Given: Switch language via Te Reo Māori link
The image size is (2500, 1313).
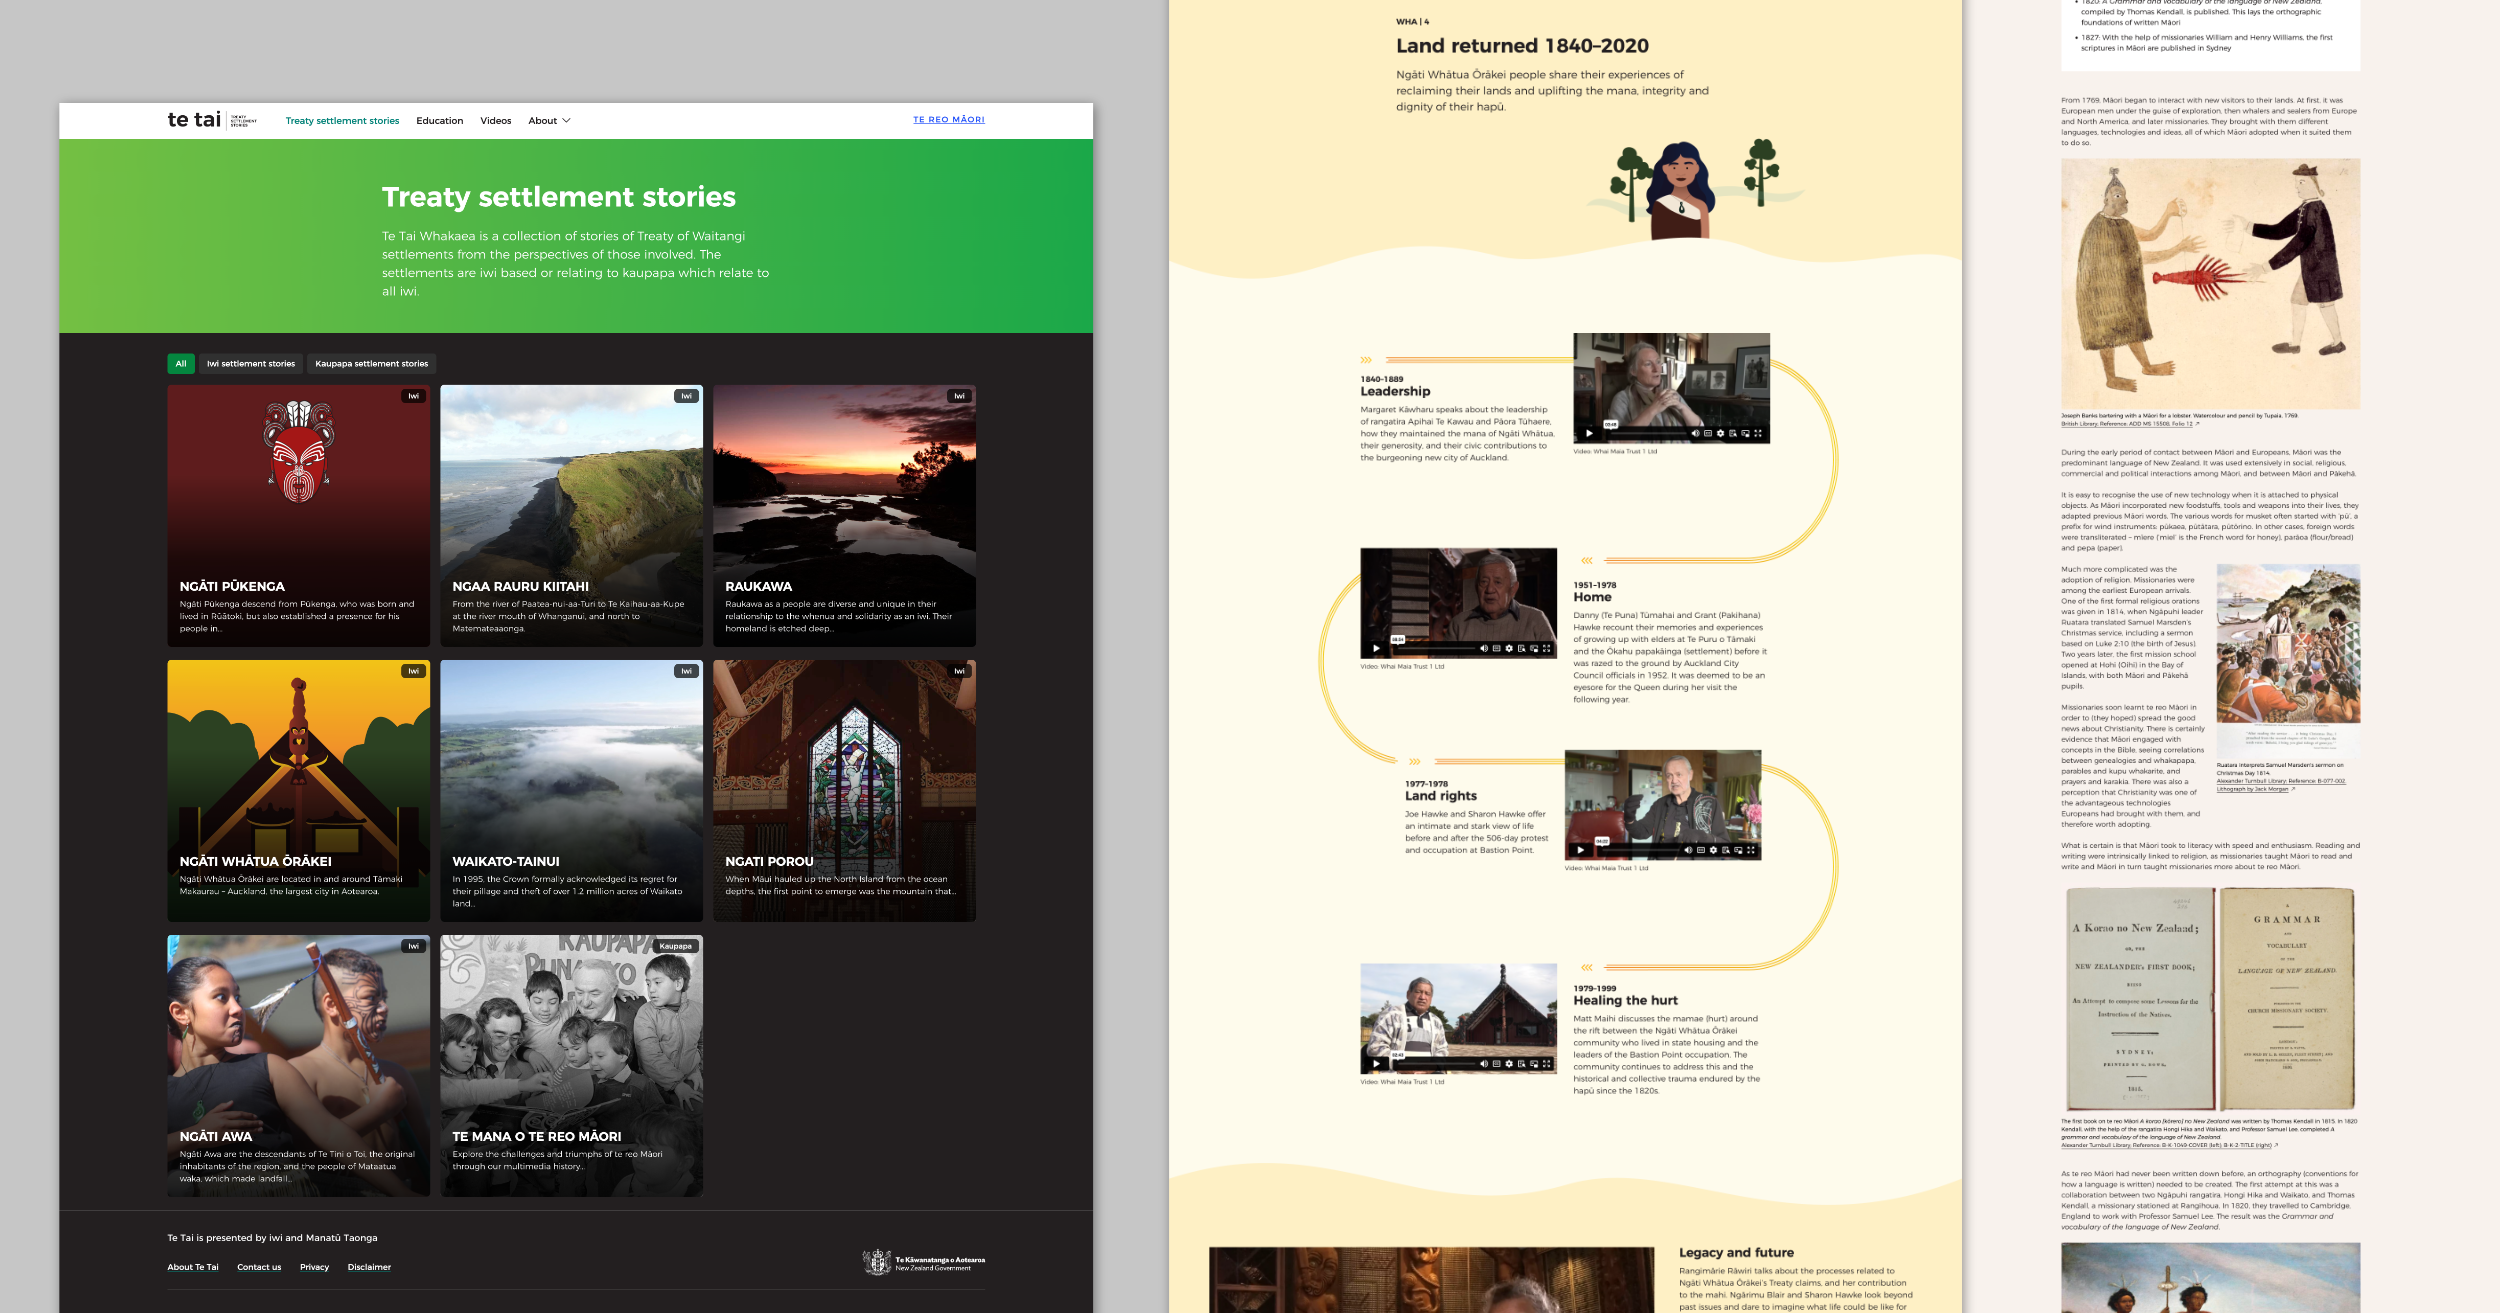Looking at the screenshot, I should click(x=948, y=120).
